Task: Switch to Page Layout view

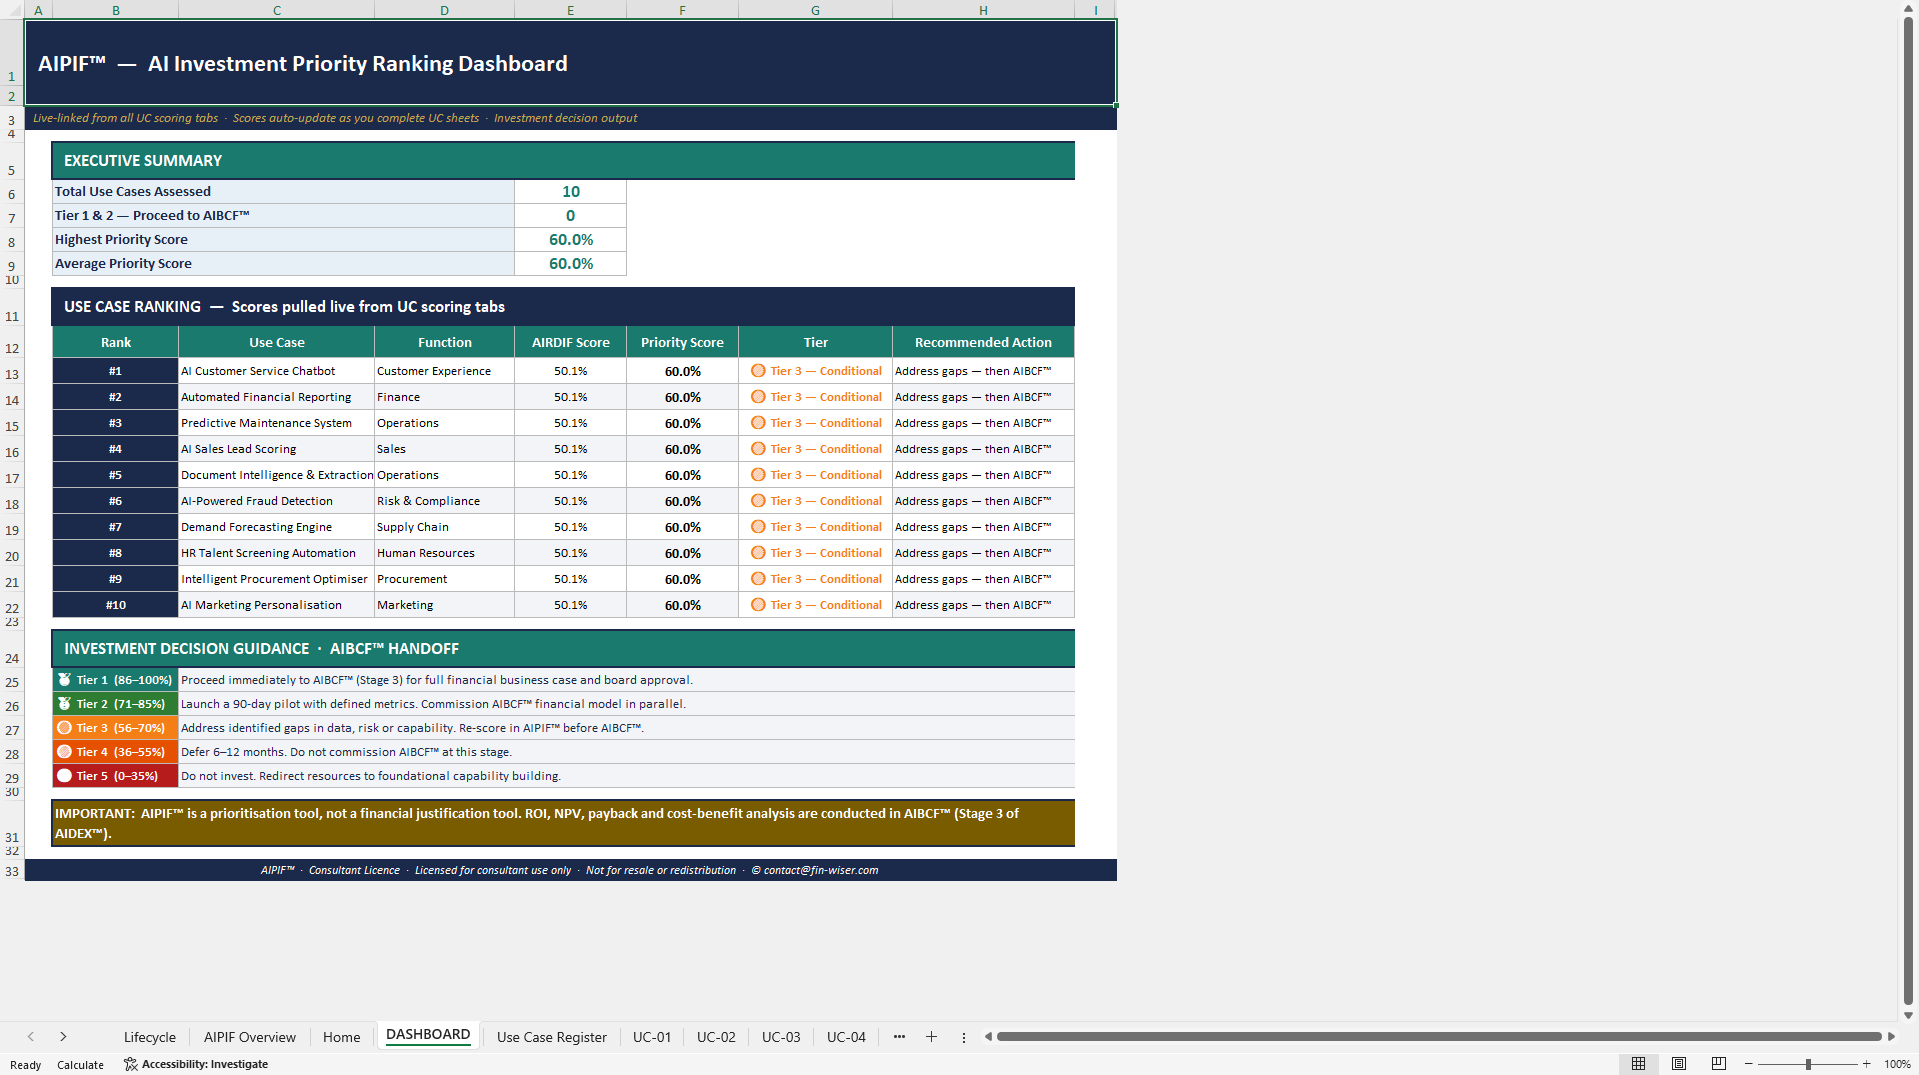Action: click(x=1679, y=1064)
